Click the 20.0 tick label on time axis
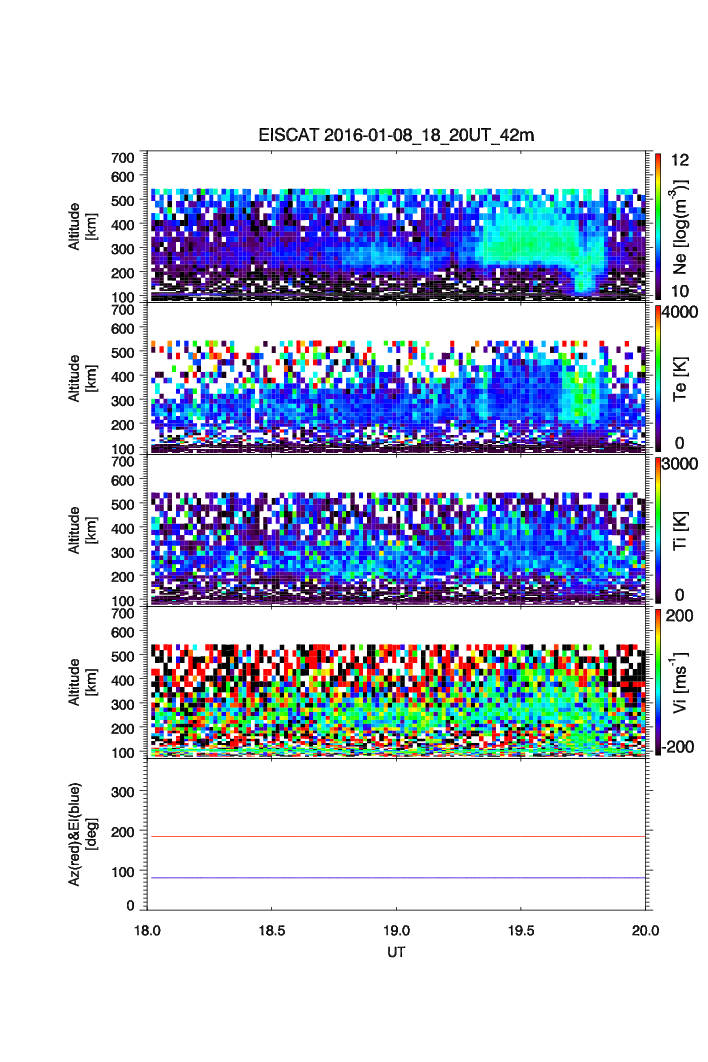Screen dimensions: 708x1062 [x=645, y=930]
